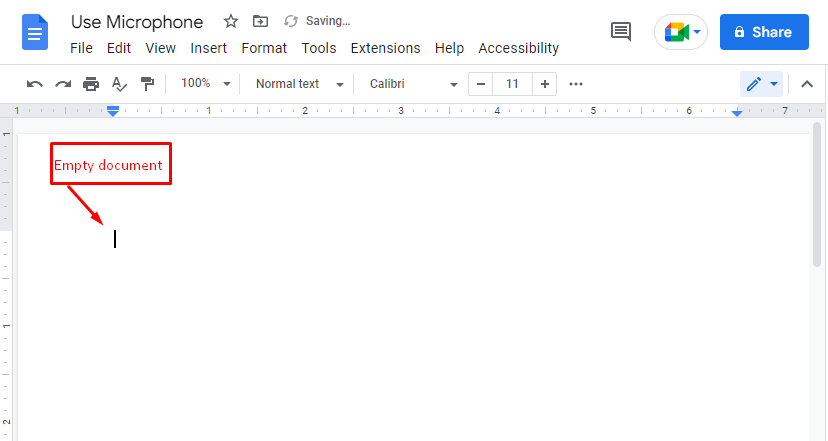
Task: Open the zoom 100% dropdown
Action: (x=205, y=83)
